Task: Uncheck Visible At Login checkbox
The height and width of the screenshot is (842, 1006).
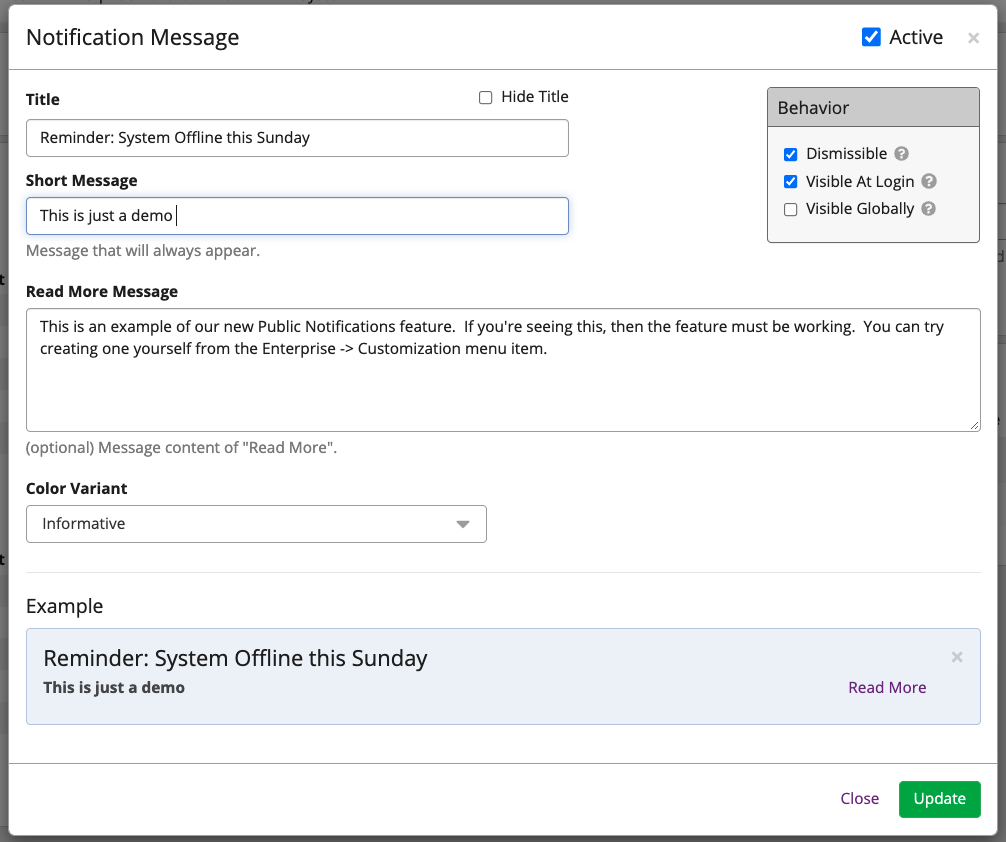Action: pyautogui.click(x=791, y=182)
